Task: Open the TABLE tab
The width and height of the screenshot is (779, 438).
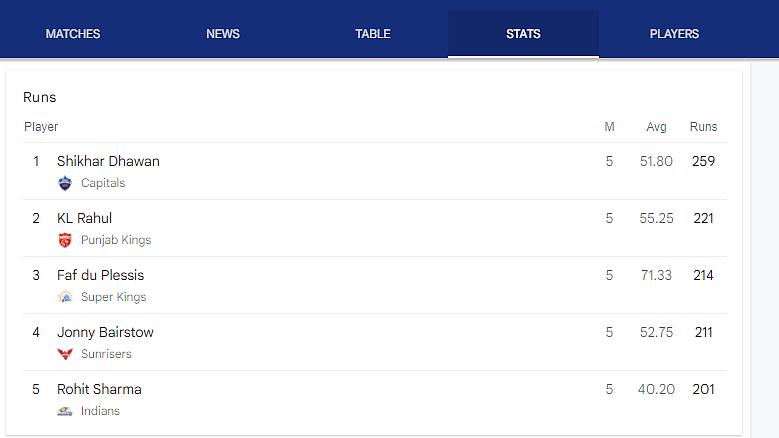Action: 373,34
